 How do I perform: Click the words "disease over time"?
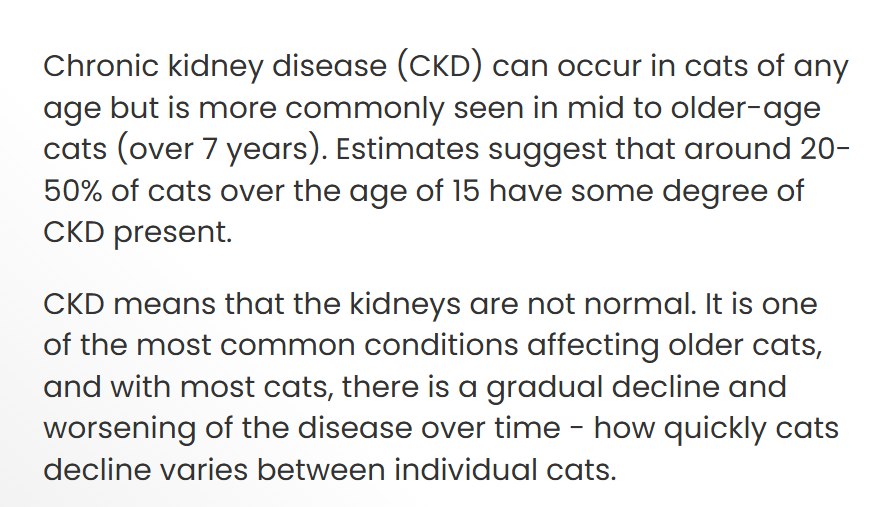(429, 428)
